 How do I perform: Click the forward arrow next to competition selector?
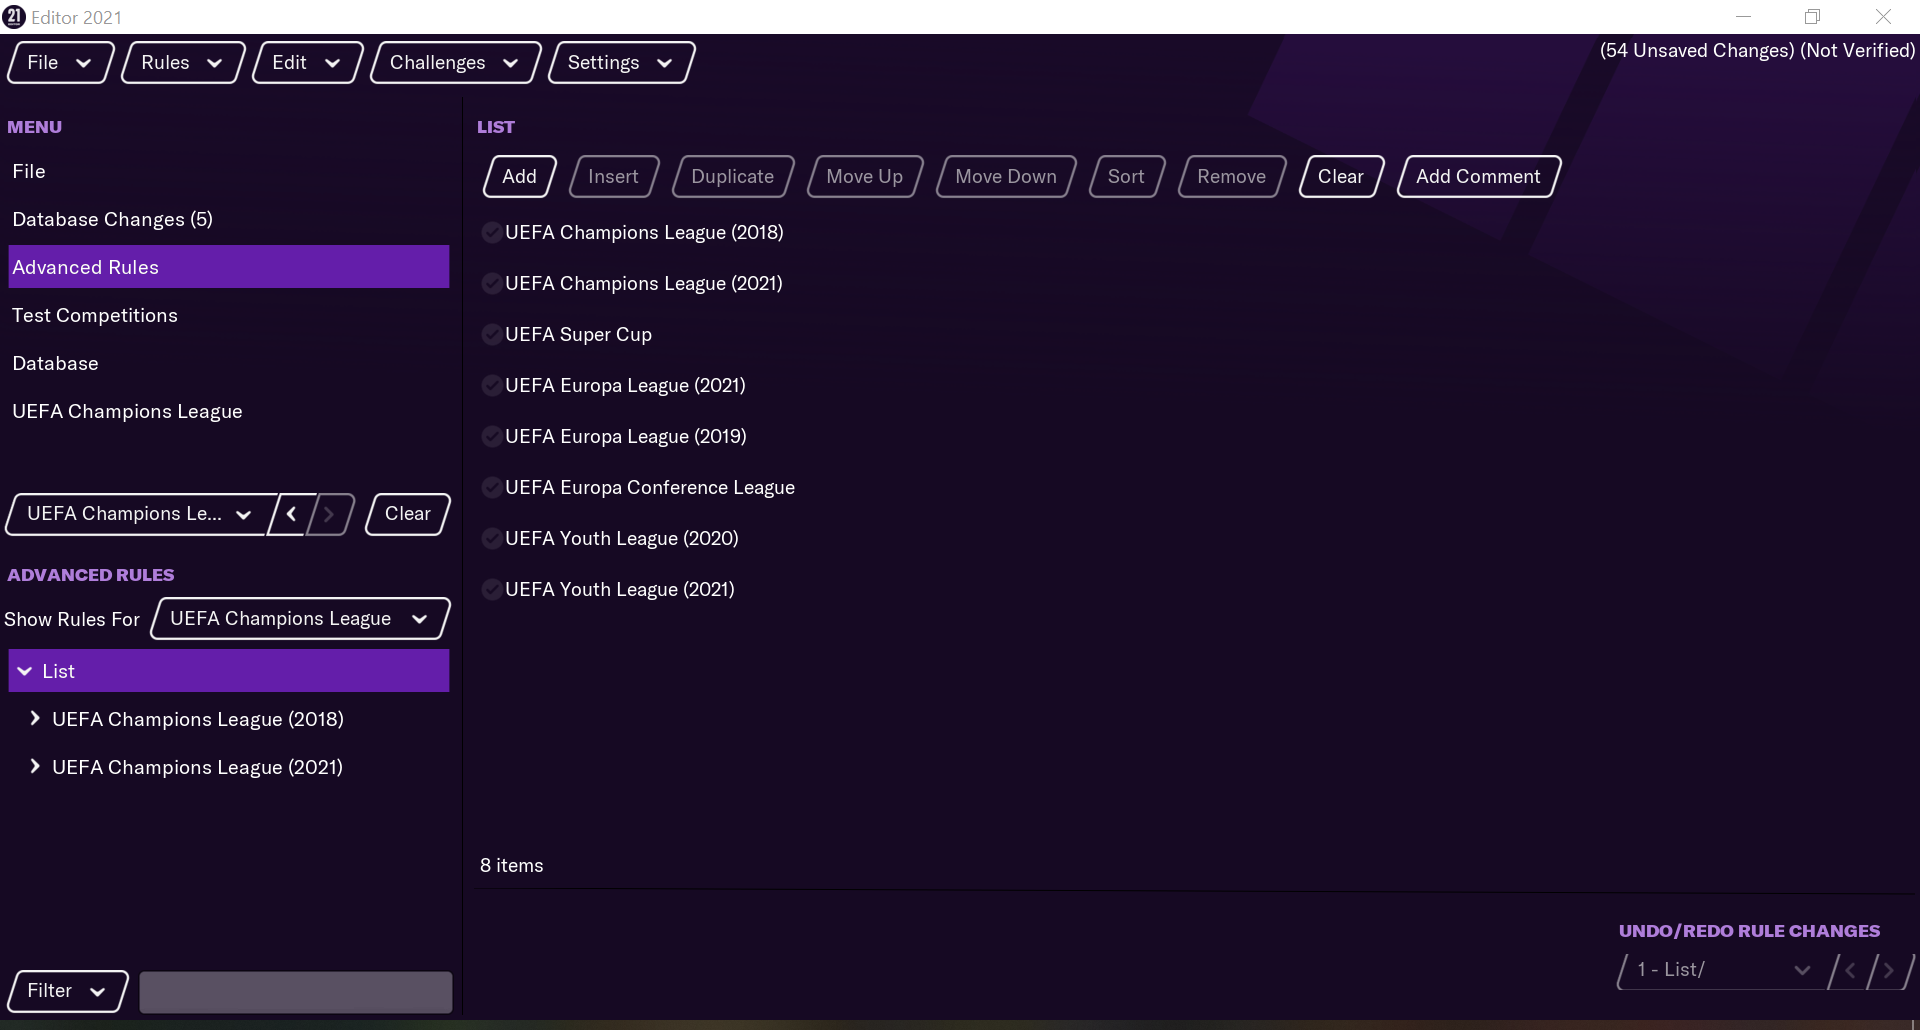pyautogui.click(x=329, y=514)
